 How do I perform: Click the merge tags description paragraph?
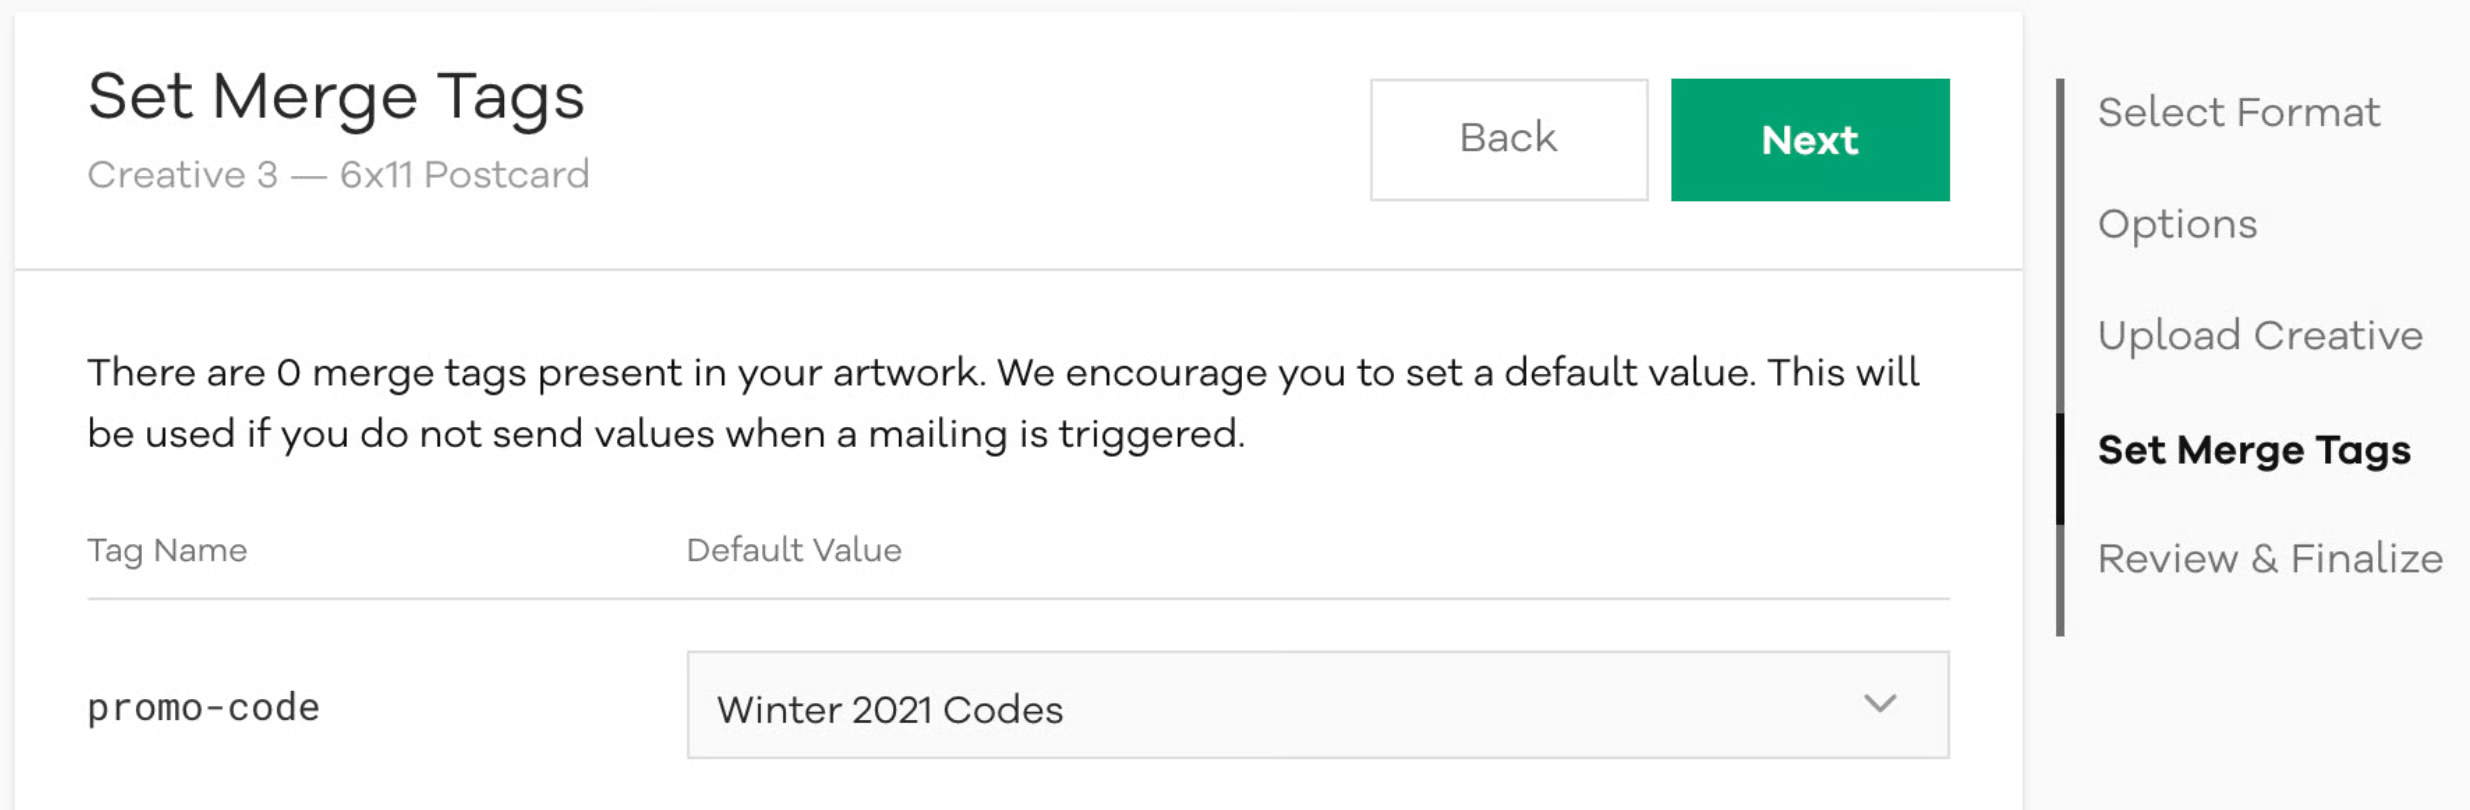click(x=1002, y=403)
